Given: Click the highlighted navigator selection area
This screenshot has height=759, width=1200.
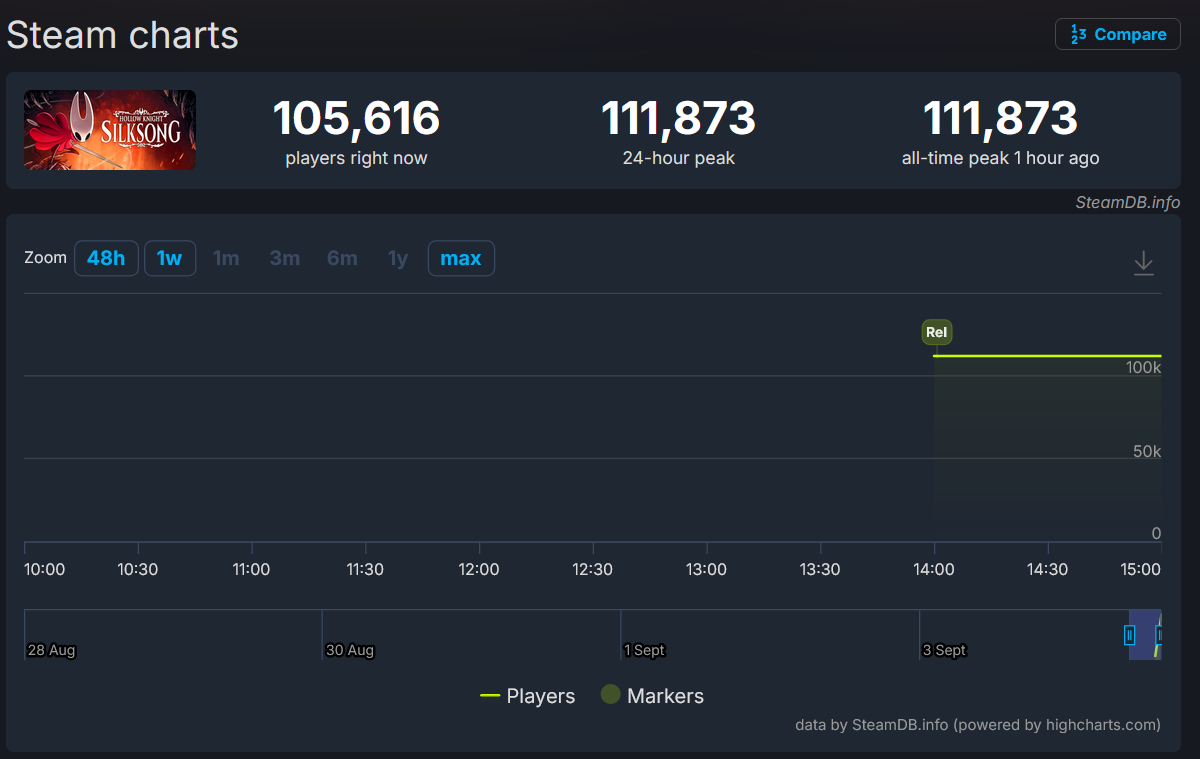Looking at the screenshot, I should click(1145, 634).
